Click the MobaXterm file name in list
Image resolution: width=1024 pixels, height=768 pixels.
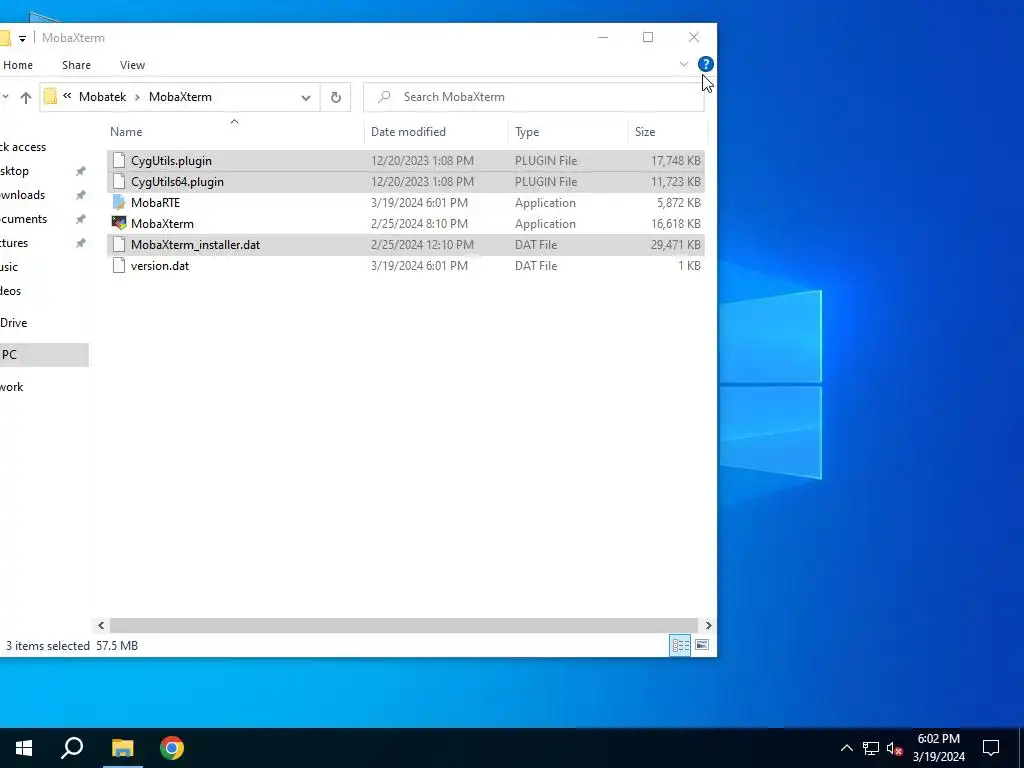coord(162,223)
